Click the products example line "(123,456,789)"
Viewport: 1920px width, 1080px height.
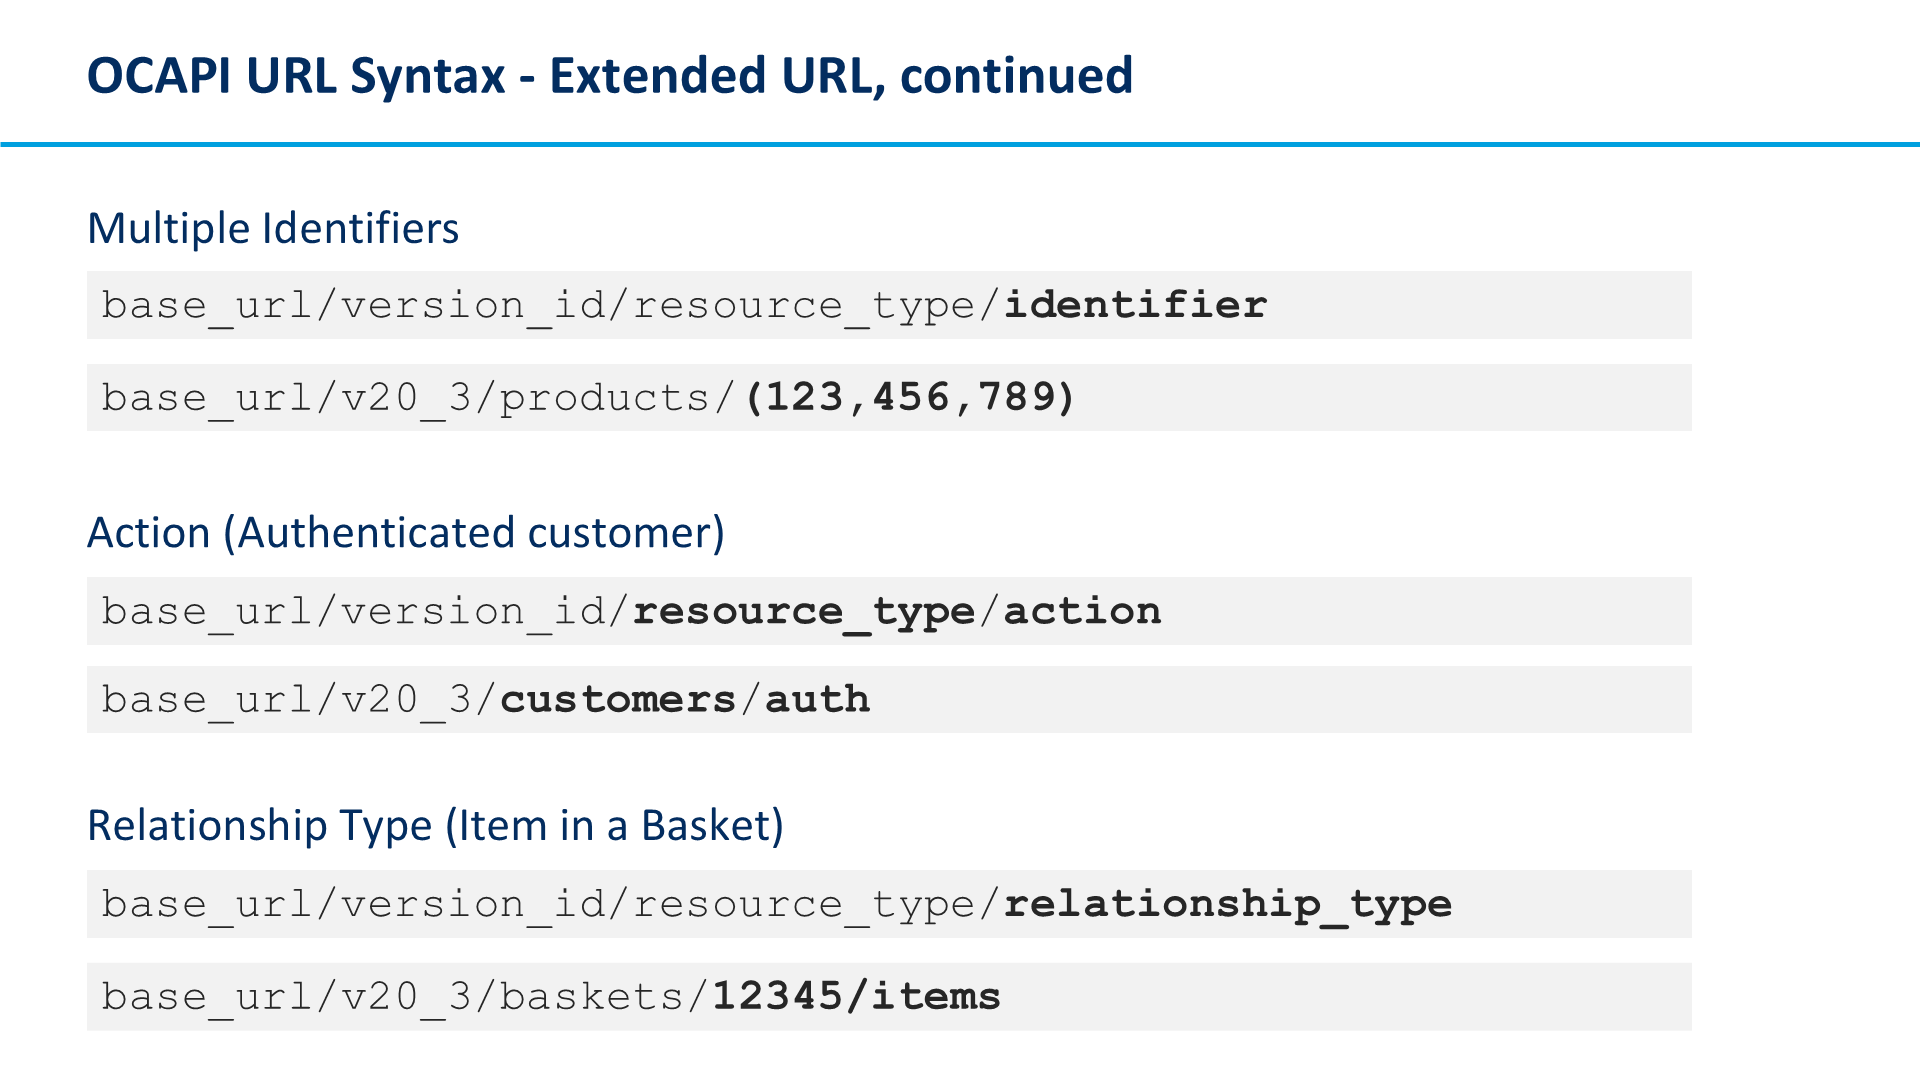coord(889,398)
